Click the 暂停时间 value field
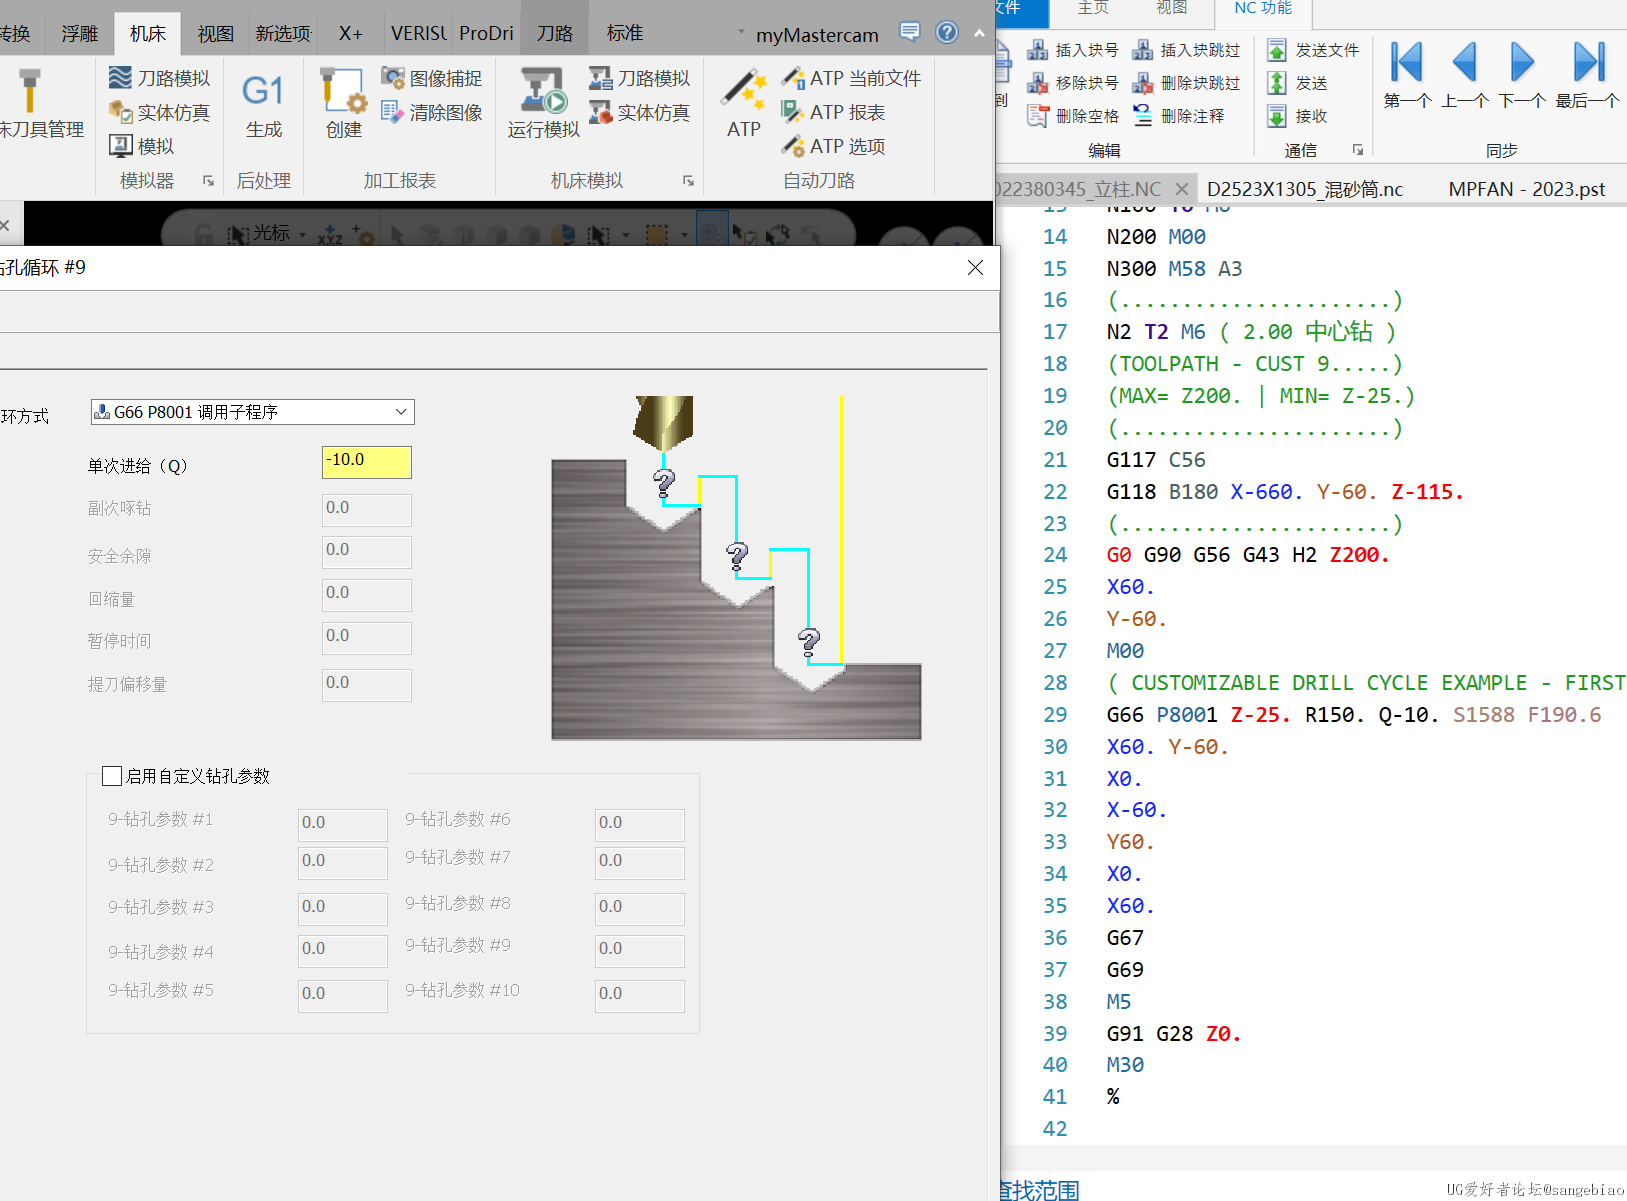This screenshot has width=1627, height=1201. click(x=367, y=638)
